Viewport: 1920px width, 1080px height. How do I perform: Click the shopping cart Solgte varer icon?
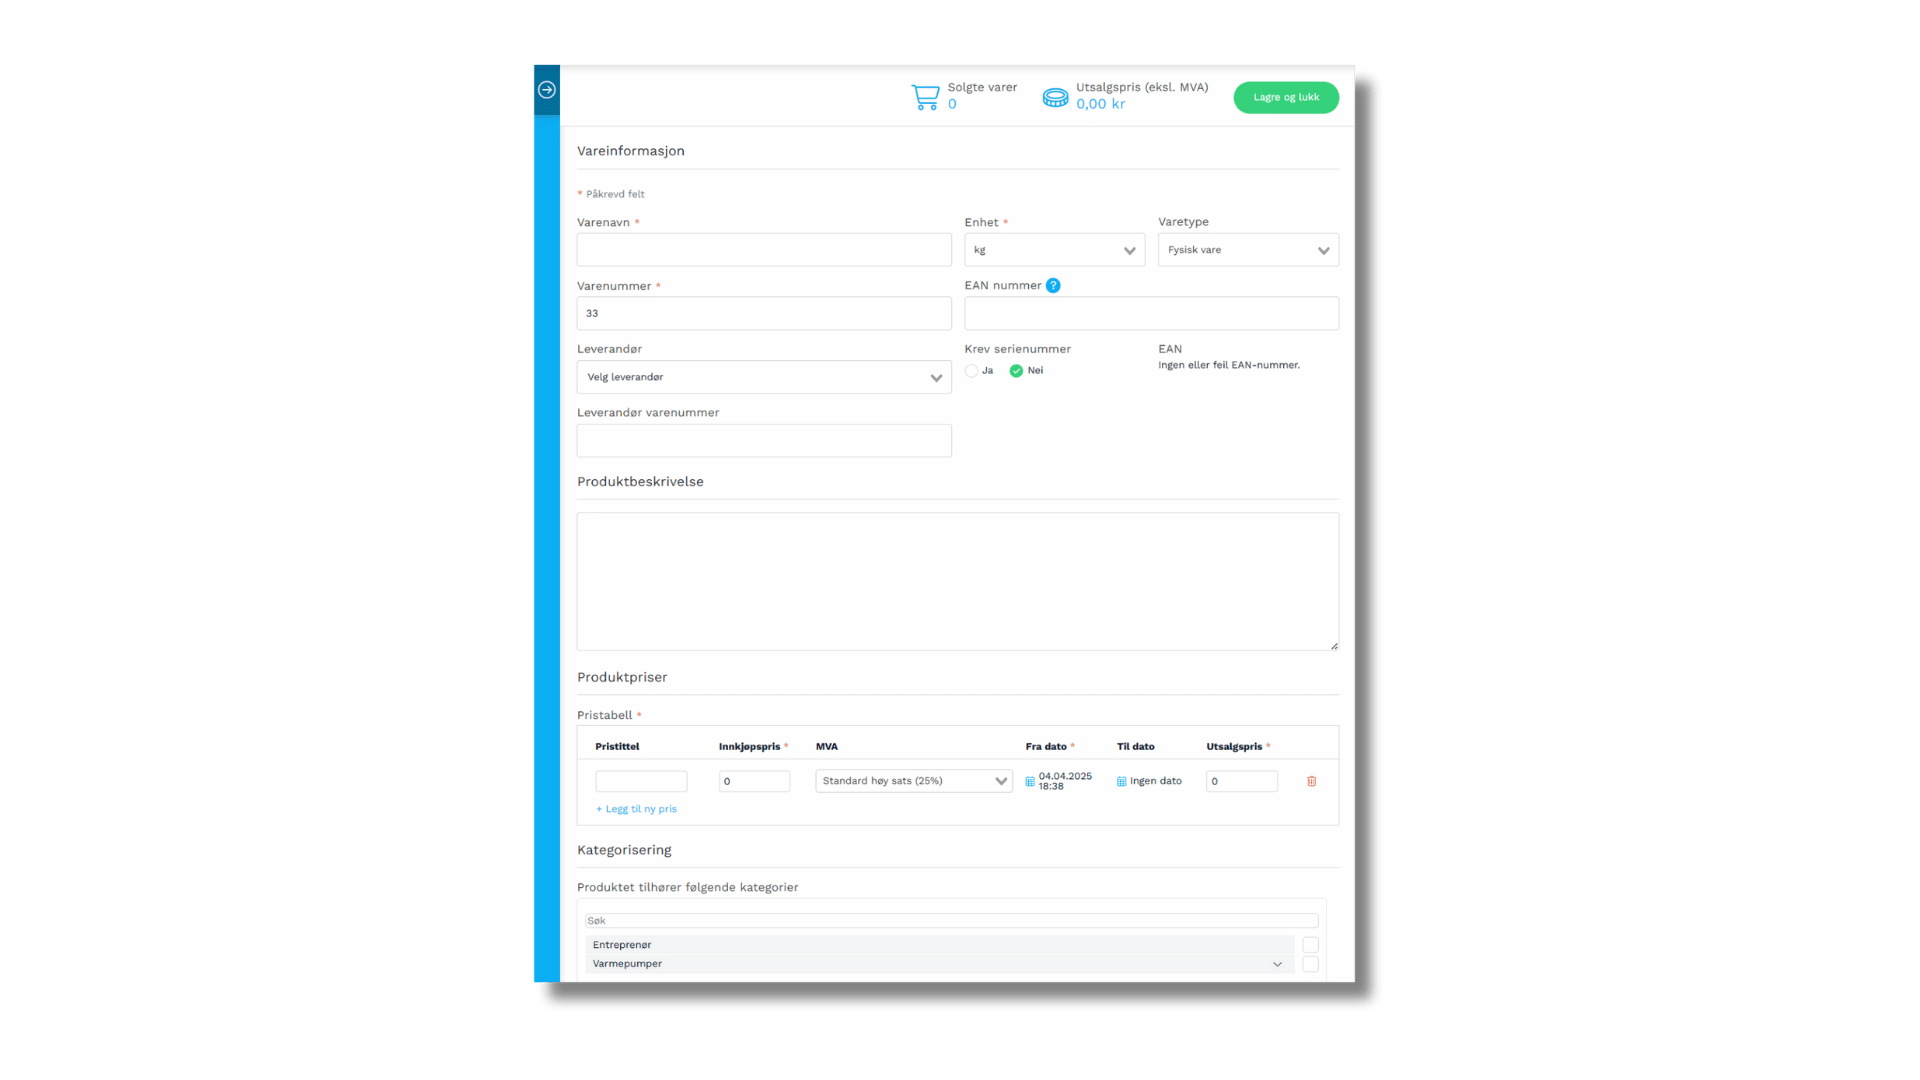pyautogui.click(x=925, y=97)
